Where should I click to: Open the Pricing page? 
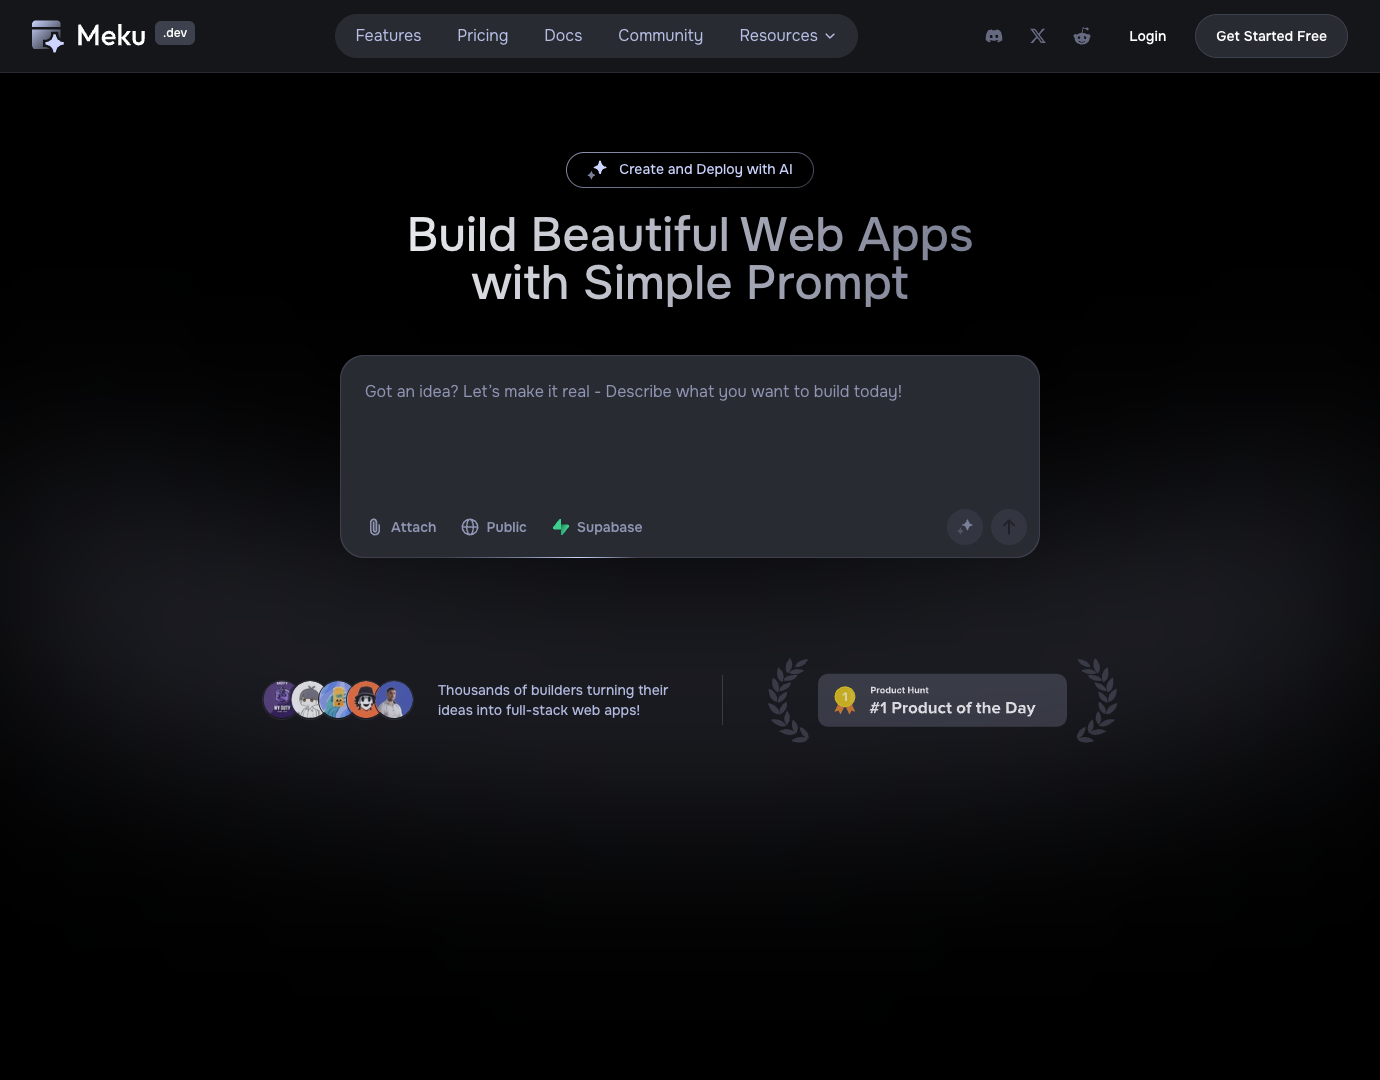482,36
